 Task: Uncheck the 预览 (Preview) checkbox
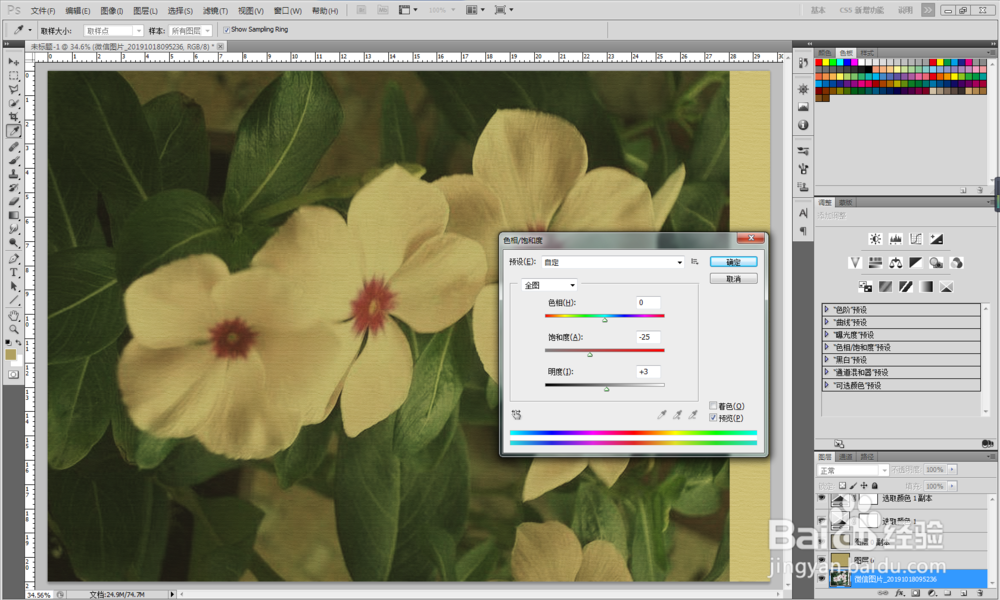[x=712, y=417]
